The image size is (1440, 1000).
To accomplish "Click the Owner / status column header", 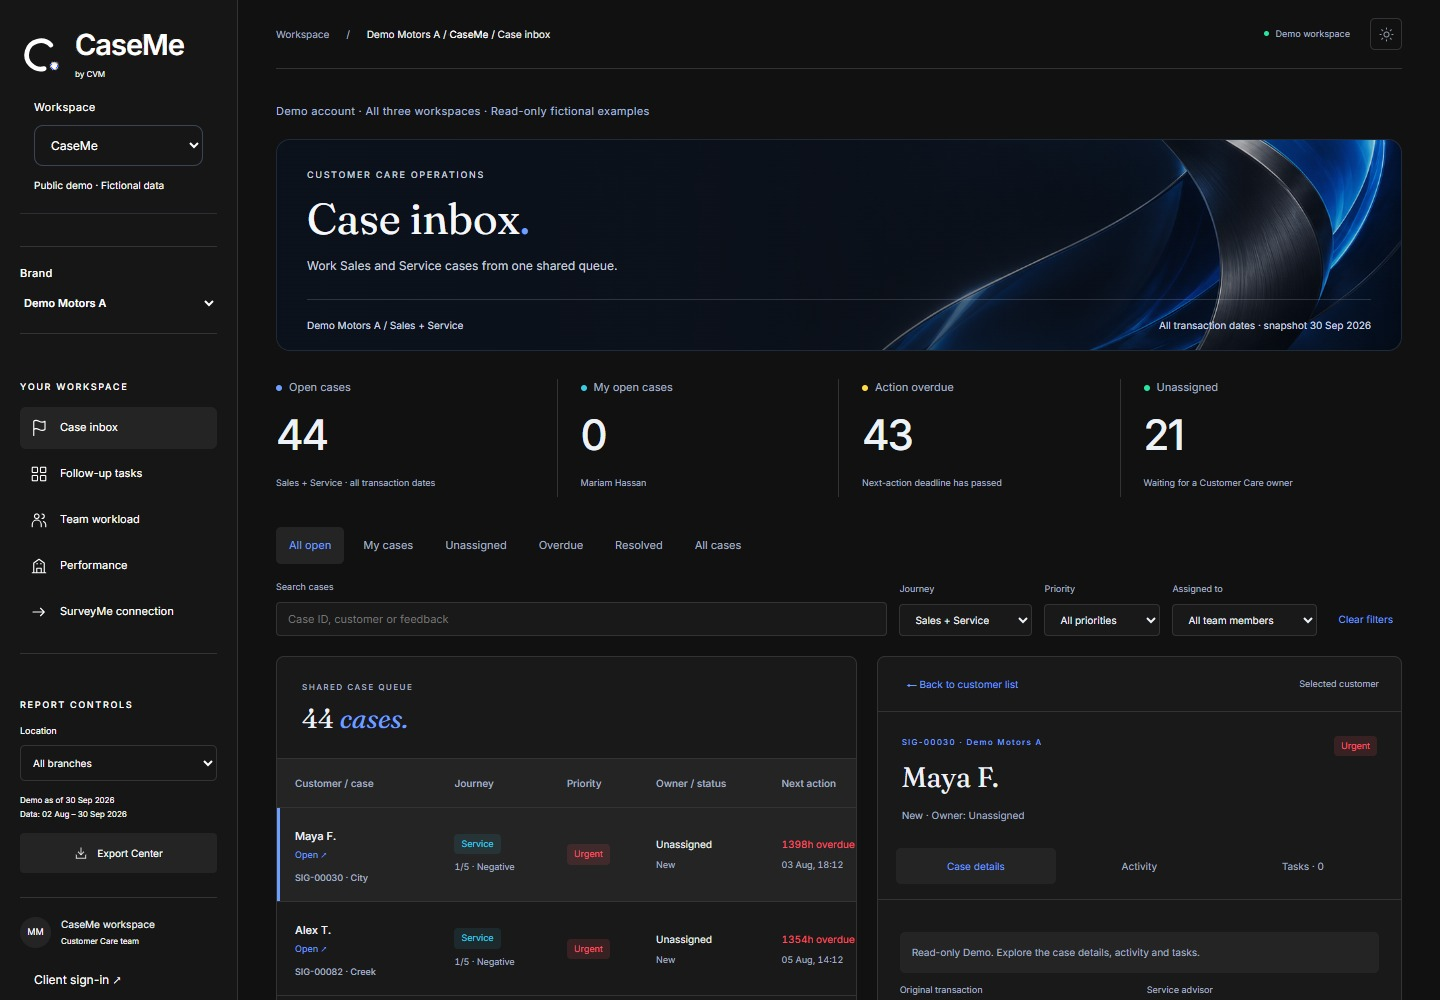I will click(x=691, y=784).
